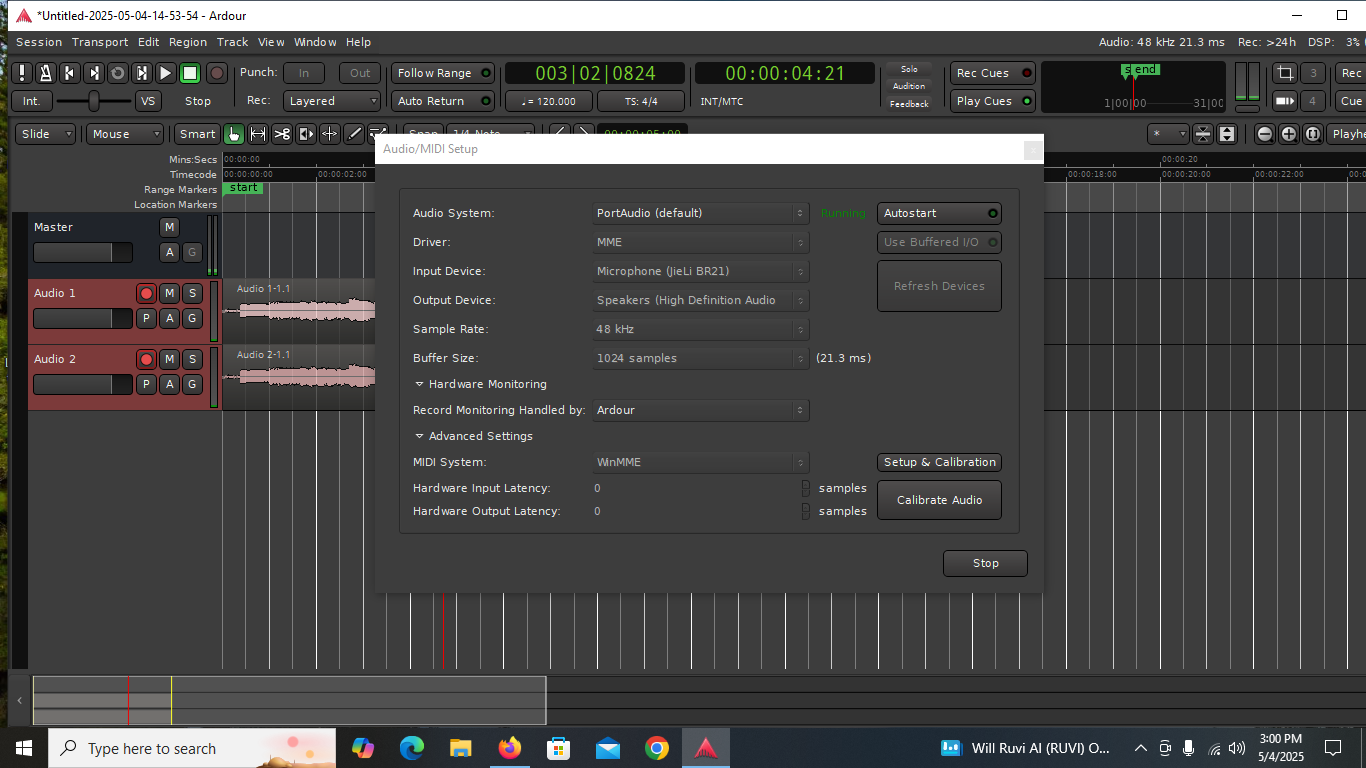Toggle the loop playback icon
Image resolution: width=1366 pixels, height=768 pixels.
pos(118,73)
